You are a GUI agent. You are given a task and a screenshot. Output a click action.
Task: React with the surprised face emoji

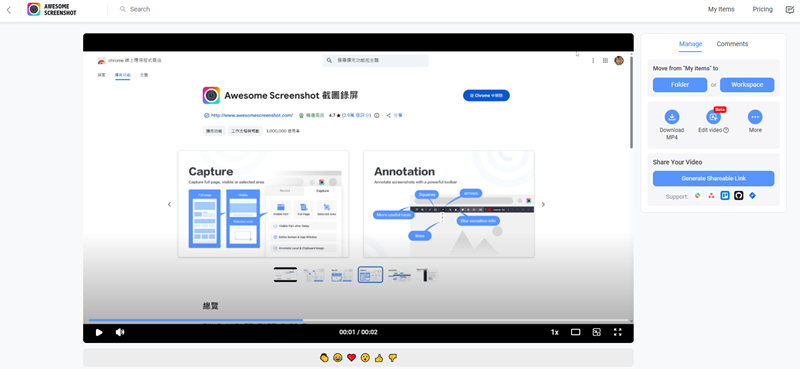tap(365, 358)
